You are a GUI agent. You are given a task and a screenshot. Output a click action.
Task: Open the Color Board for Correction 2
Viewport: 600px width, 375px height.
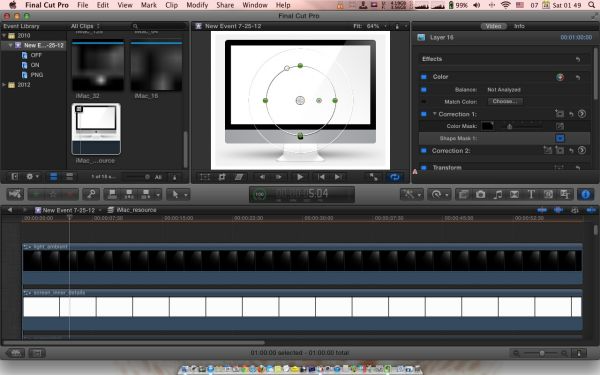click(582, 150)
